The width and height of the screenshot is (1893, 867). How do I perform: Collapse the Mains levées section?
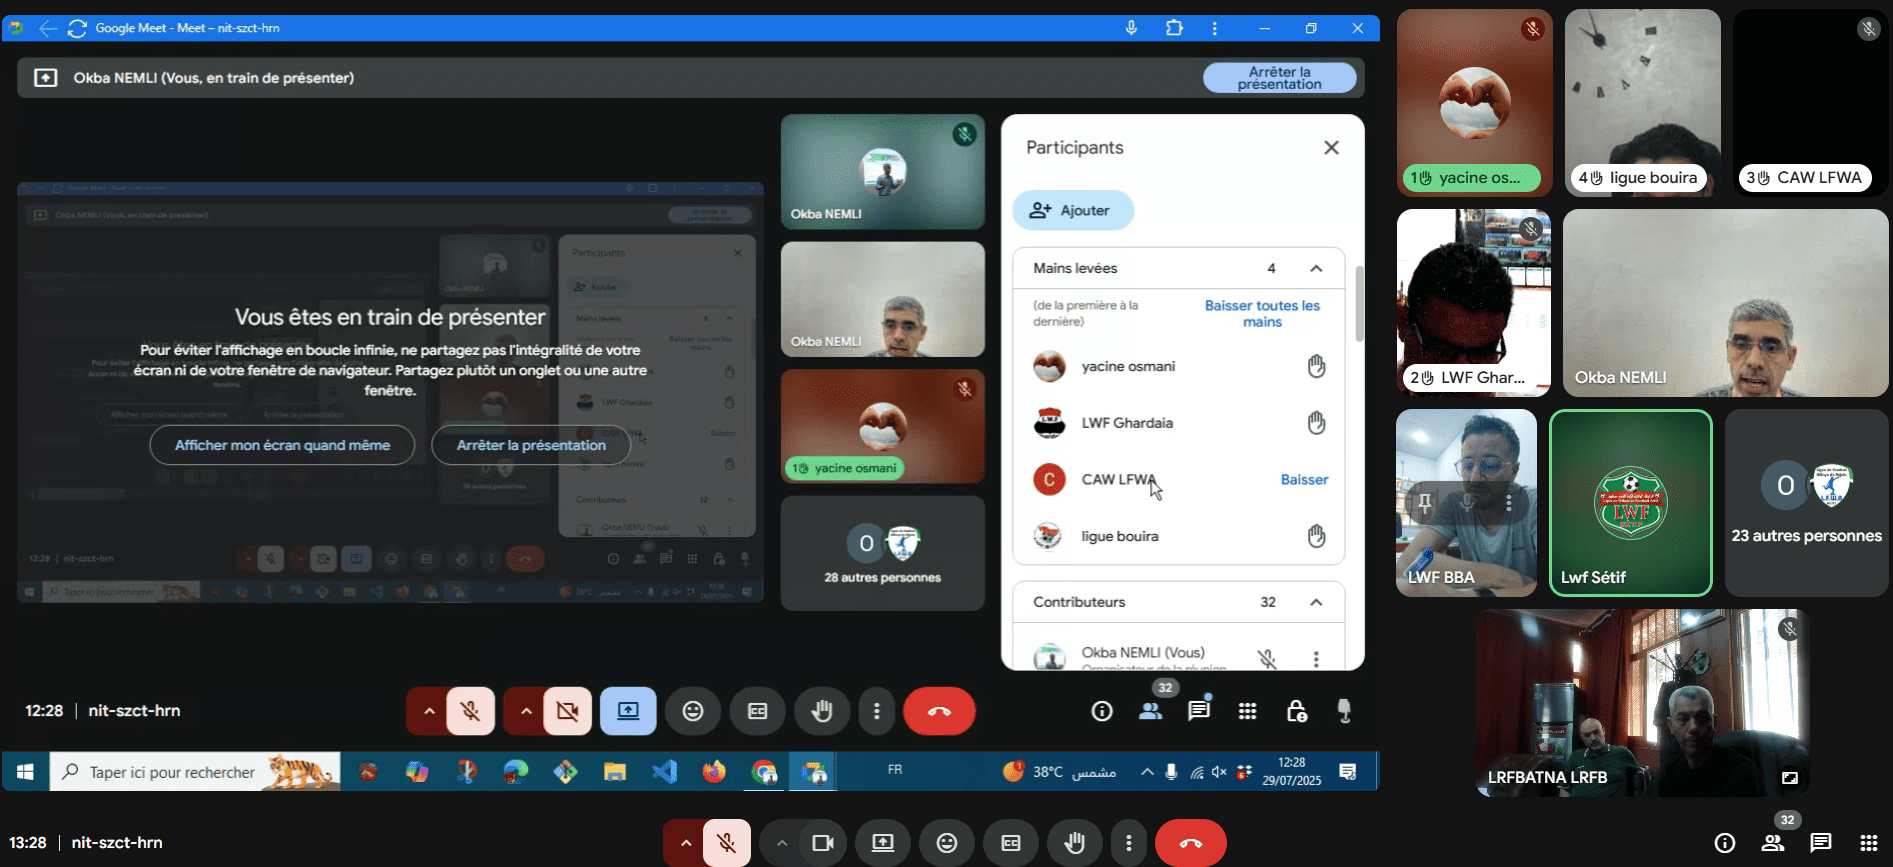click(x=1316, y=268)
